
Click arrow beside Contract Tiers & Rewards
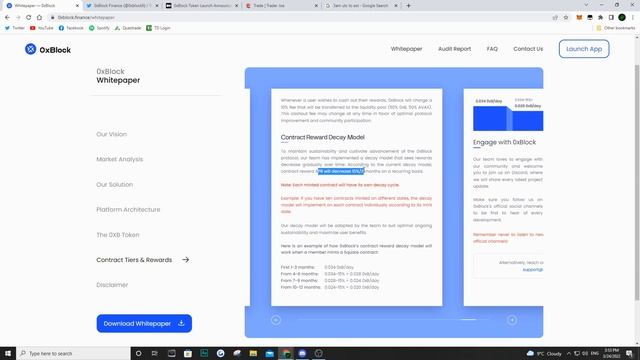pyautogui.click(x=186, y=260)
